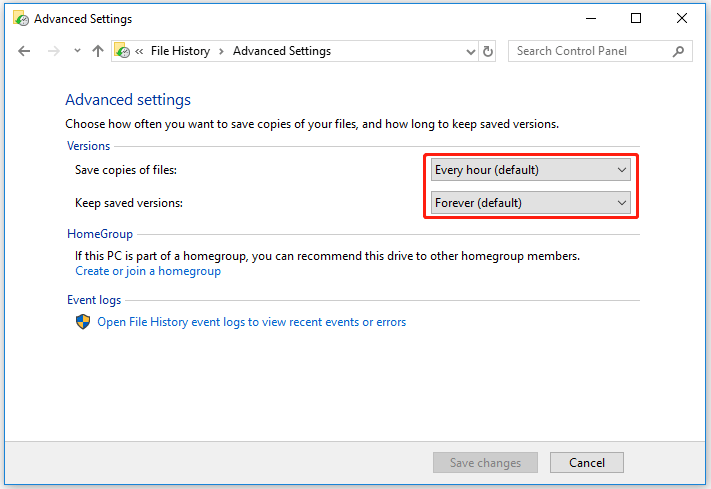
Task: Click the Save changes button
Action: [485, 463]
